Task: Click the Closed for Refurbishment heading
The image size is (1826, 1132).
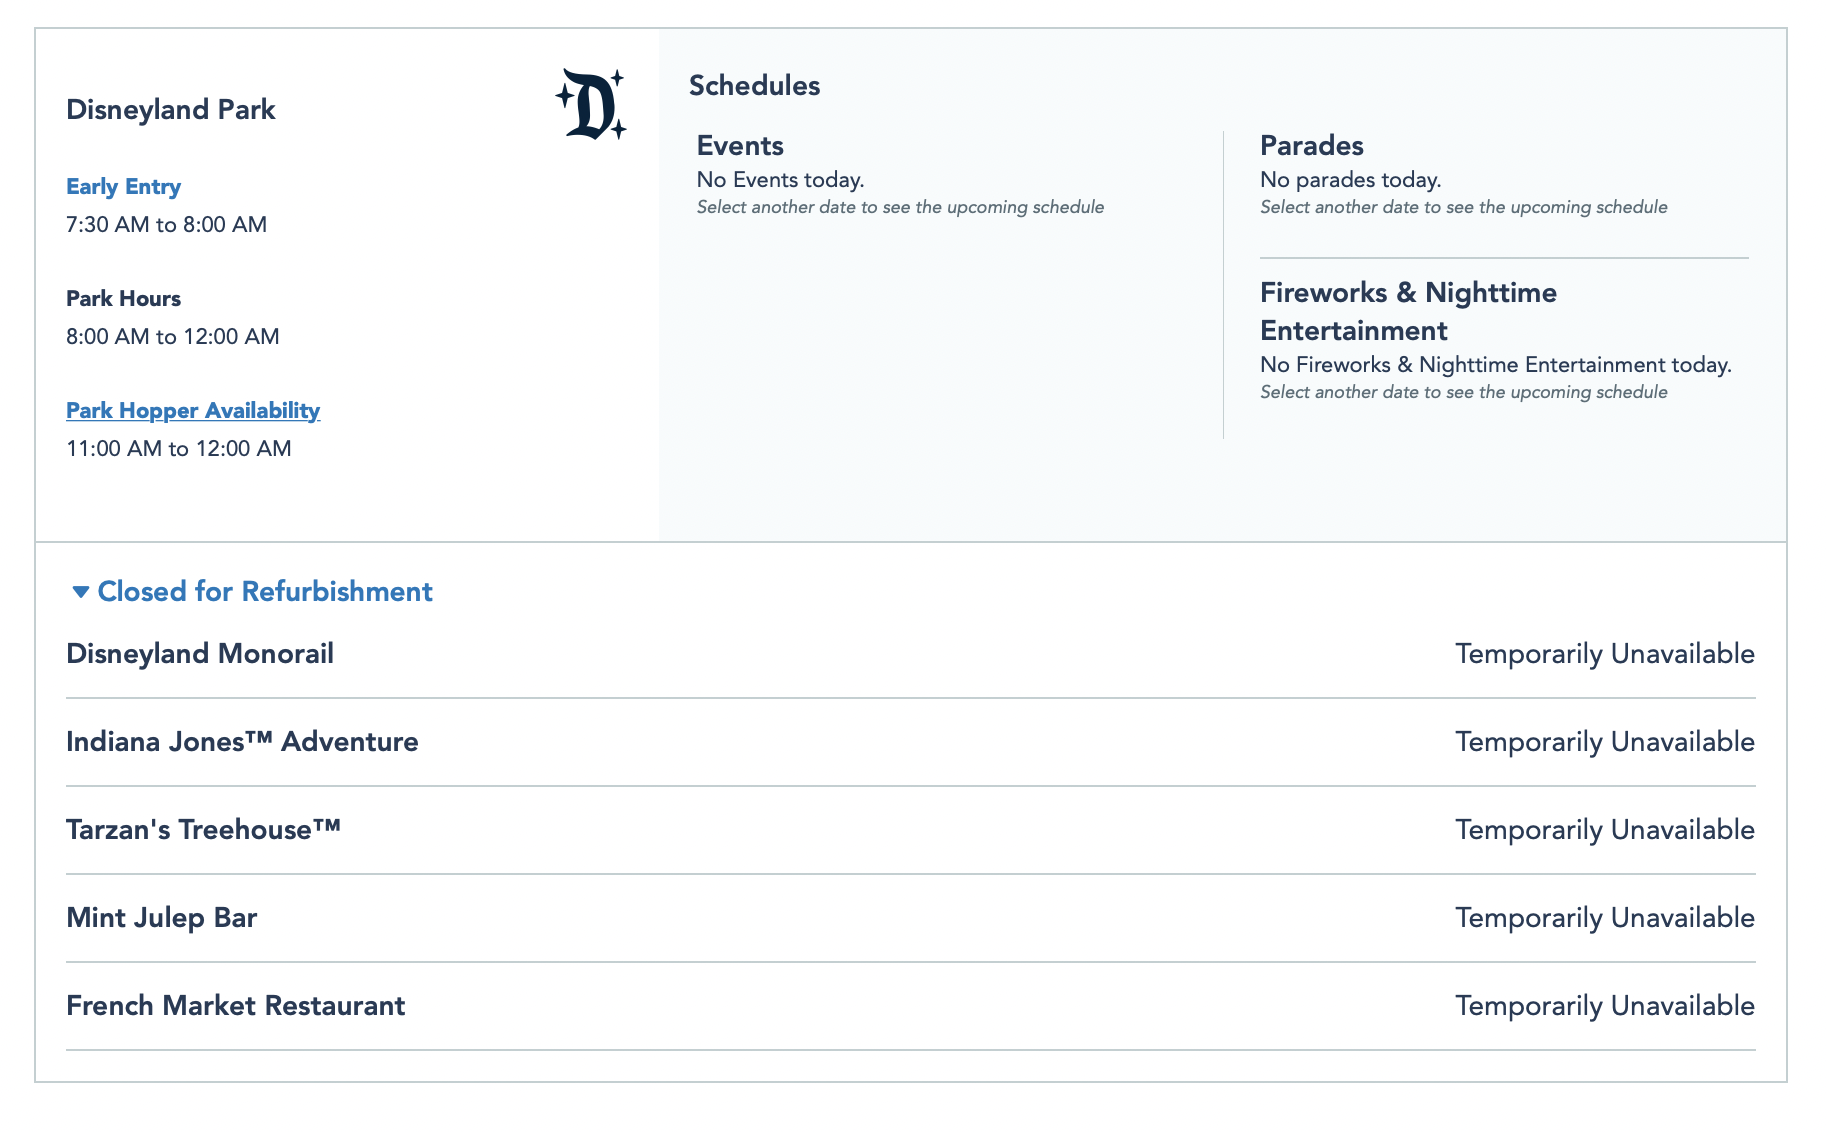Action: (x=265, y=592)
